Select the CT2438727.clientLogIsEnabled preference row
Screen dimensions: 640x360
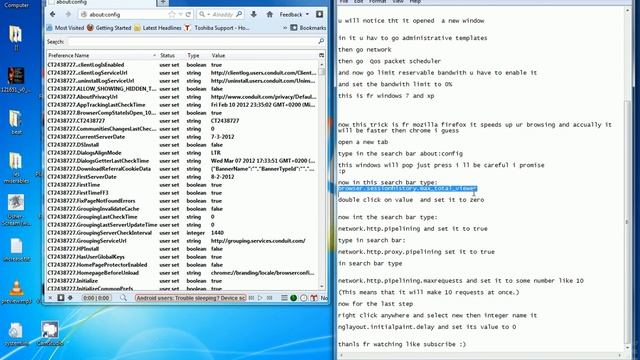click(182, 65)
